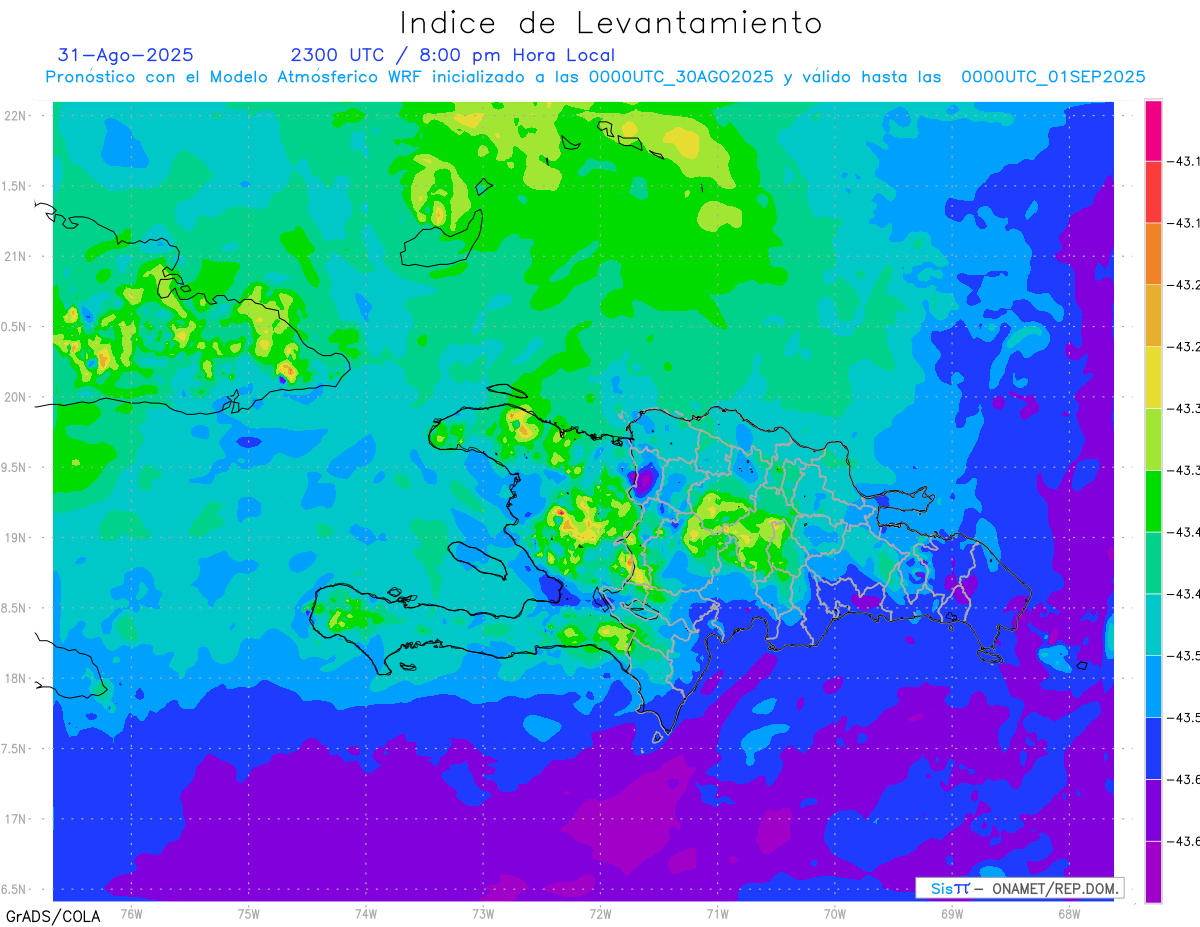Click the '17N' latitude label
The image size is (1200, 927).
15,819
